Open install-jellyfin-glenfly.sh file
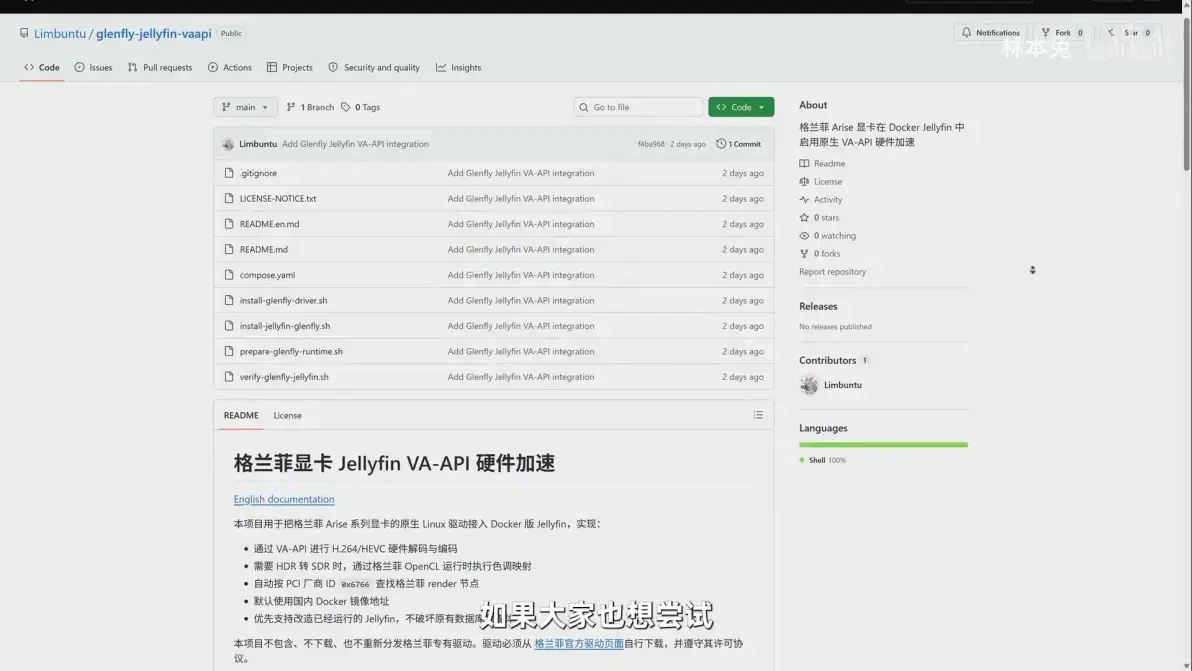Screen dimensions: 1192x671 pos(285,326)
